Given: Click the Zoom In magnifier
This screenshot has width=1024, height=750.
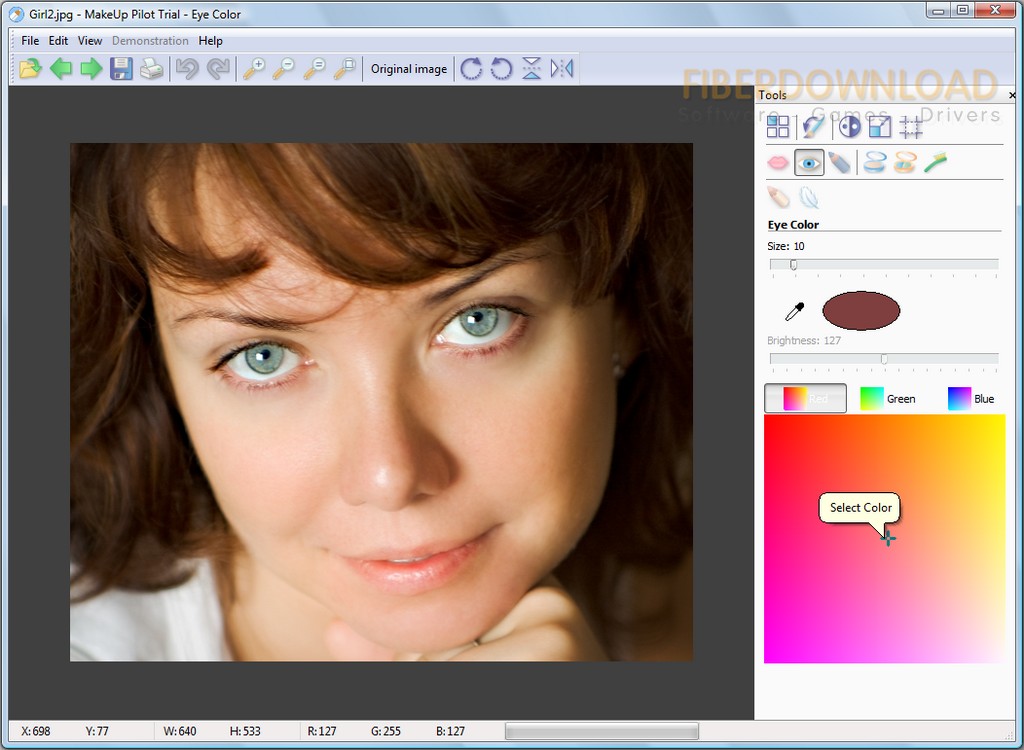Looking at the screenshot, I should pyautogui.click(x=254, y=69).
